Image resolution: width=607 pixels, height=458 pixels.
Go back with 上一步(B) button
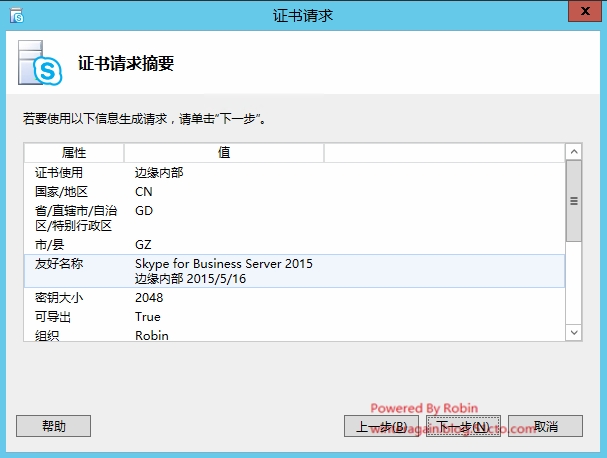(381, 426)
